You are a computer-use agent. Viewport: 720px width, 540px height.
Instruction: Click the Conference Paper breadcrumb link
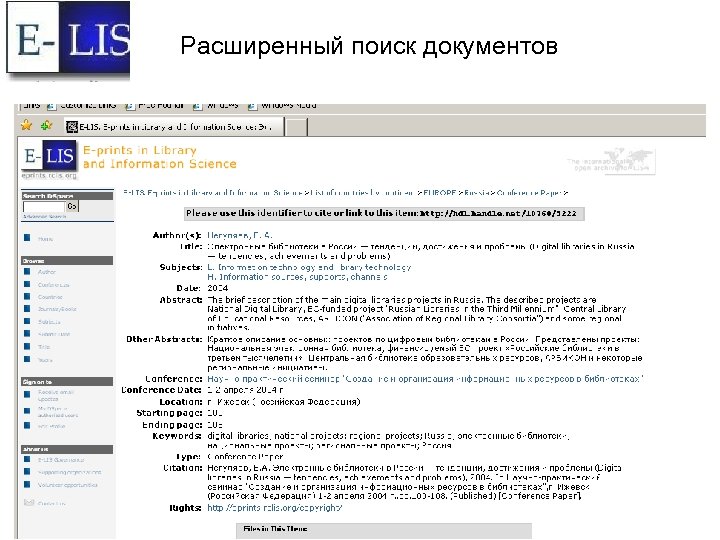pyautogui.click(x=529, y=193)
